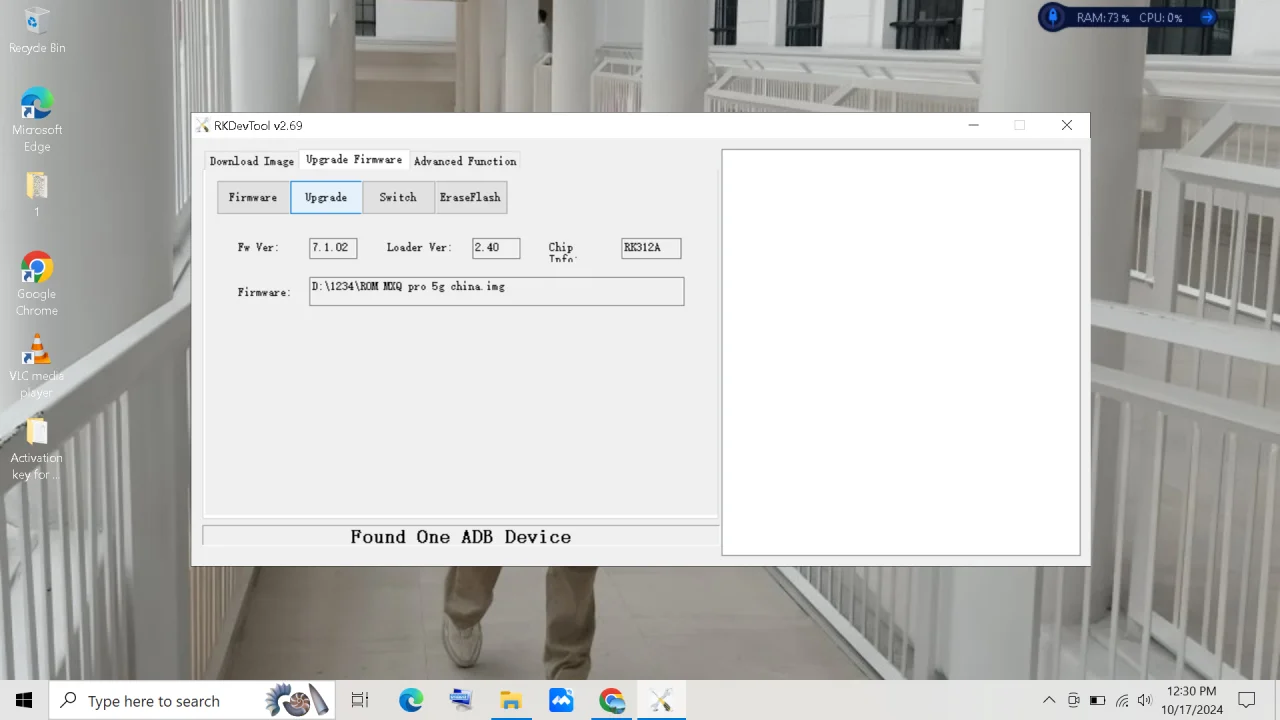Open the Wi-Fi network tray icon

(x=1122, y=701)
